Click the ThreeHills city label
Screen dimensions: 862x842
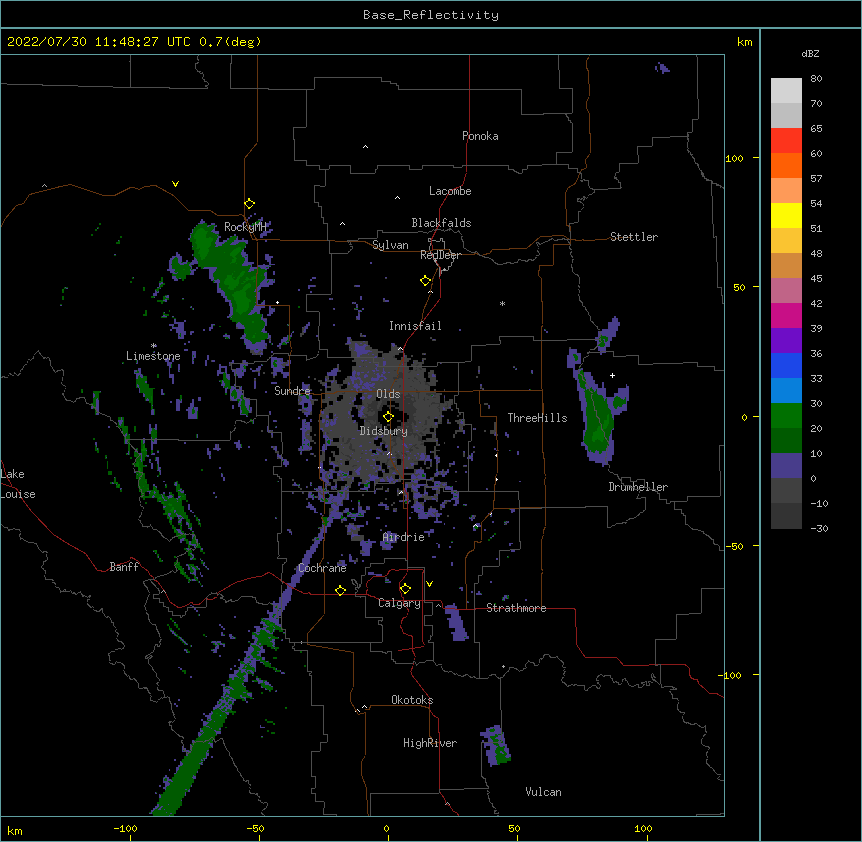point(537,418)
